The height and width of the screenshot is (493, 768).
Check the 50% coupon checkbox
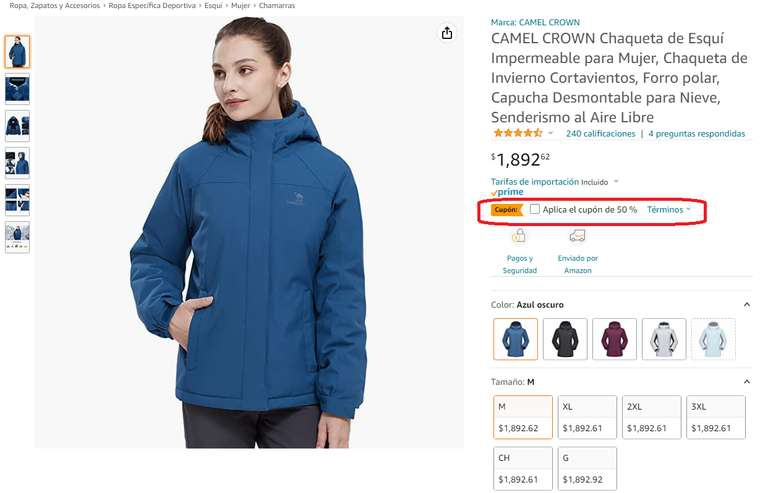[x=534, y=209]
